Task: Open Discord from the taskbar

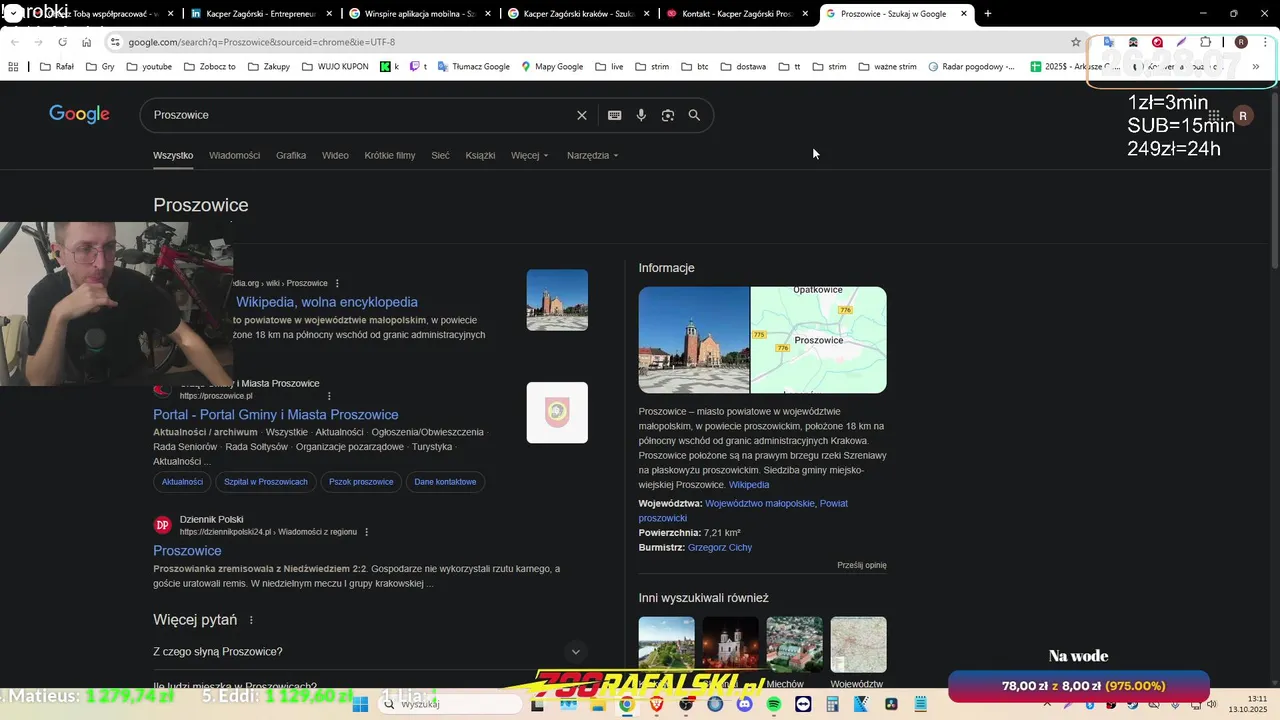Action: tap(744, 704)
